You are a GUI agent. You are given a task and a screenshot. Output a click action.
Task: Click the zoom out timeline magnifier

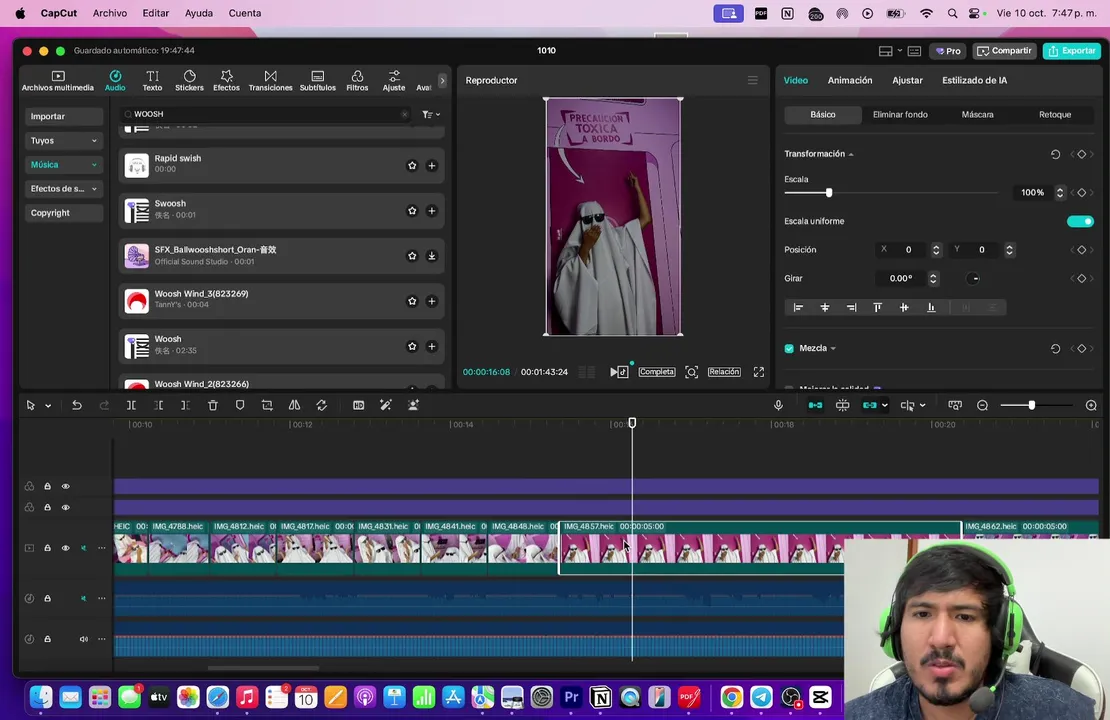point(983,405)
